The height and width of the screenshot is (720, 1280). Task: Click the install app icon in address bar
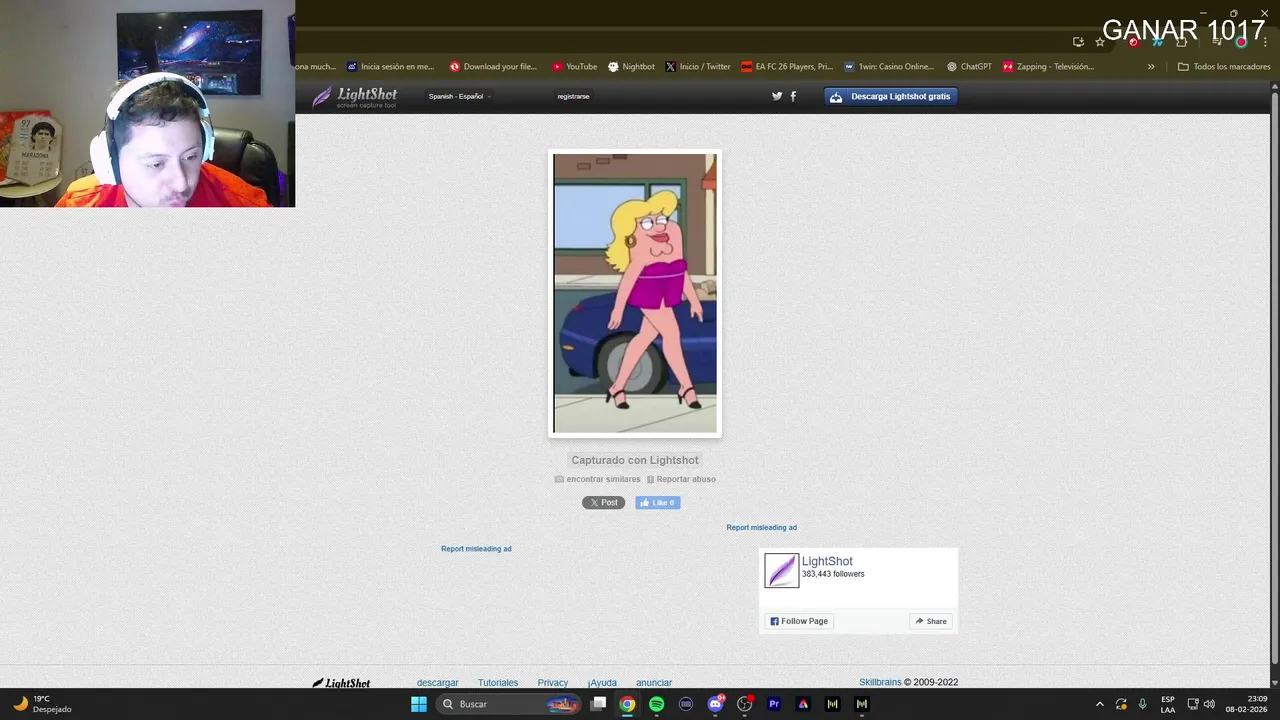pyautogui.click(x=1078, y=42)
